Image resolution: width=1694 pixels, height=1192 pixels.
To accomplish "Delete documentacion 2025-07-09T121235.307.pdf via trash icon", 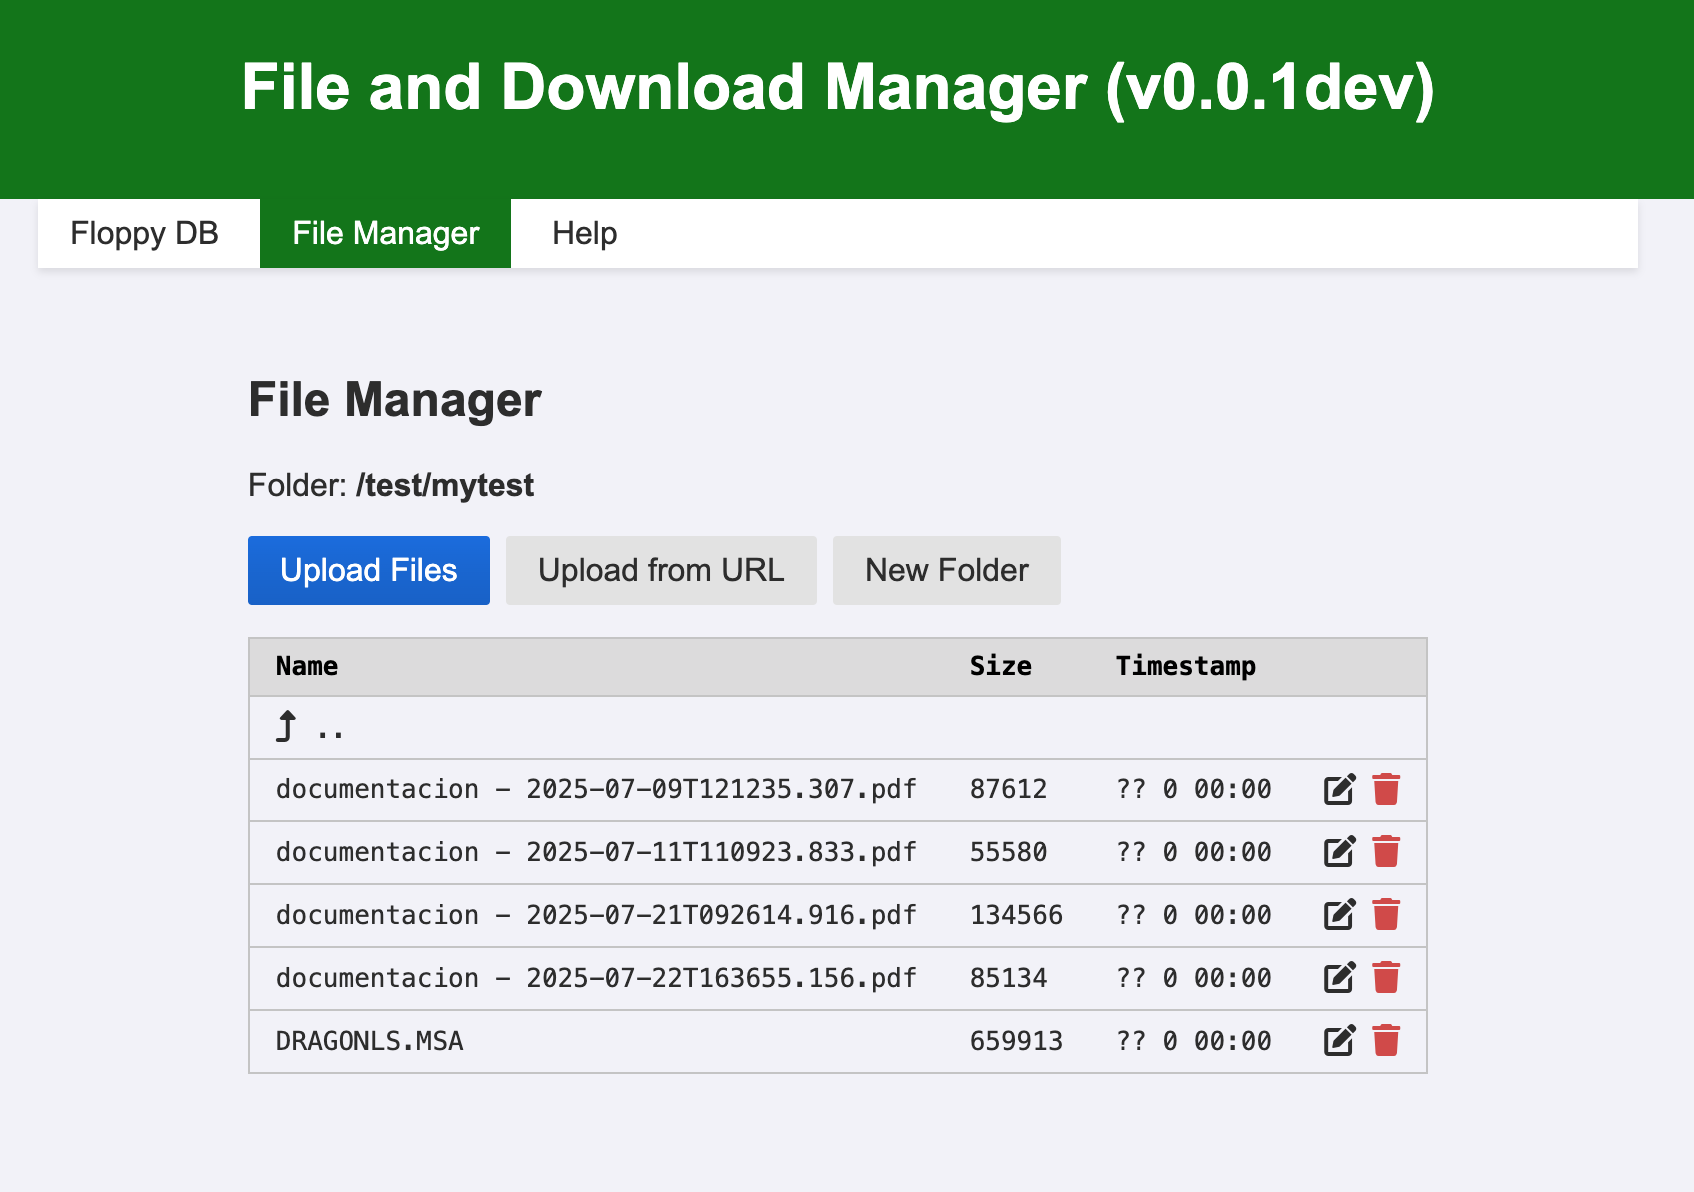I will pos(1386,790).
